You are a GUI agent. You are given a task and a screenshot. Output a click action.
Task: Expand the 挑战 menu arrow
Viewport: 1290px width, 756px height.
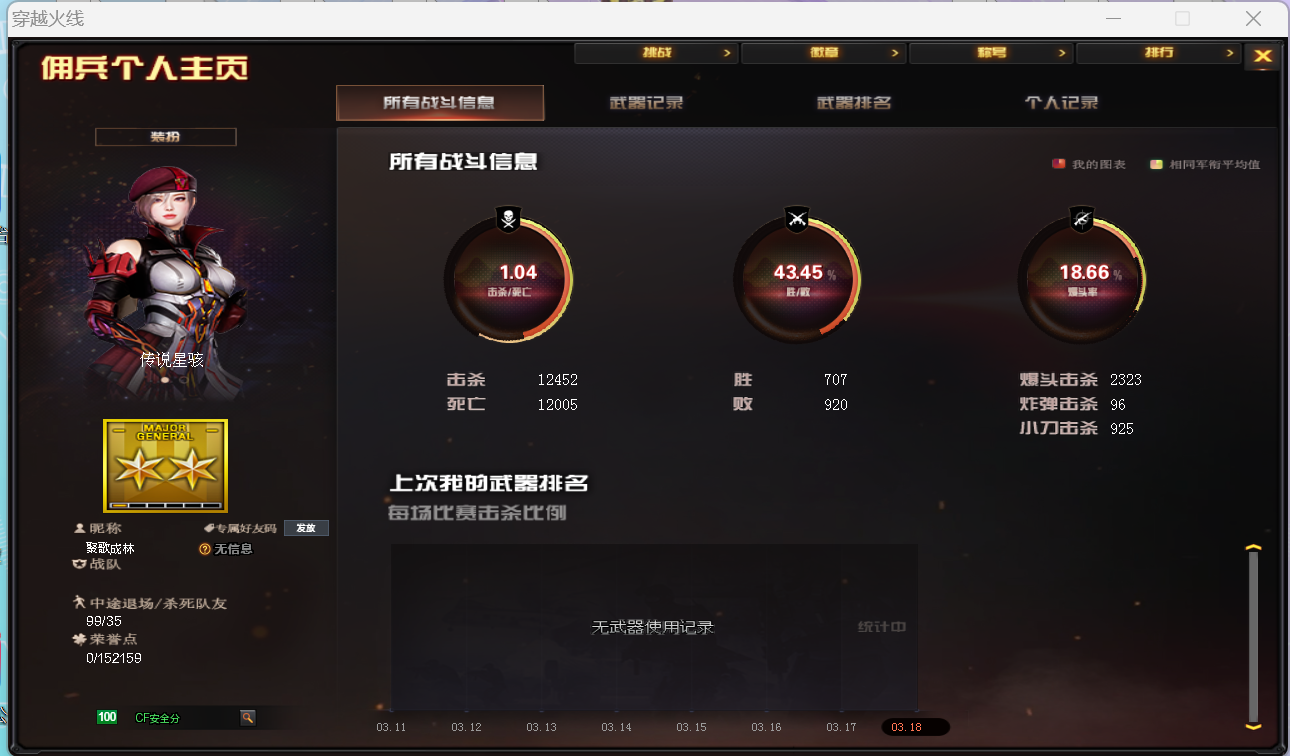[727, 53]
